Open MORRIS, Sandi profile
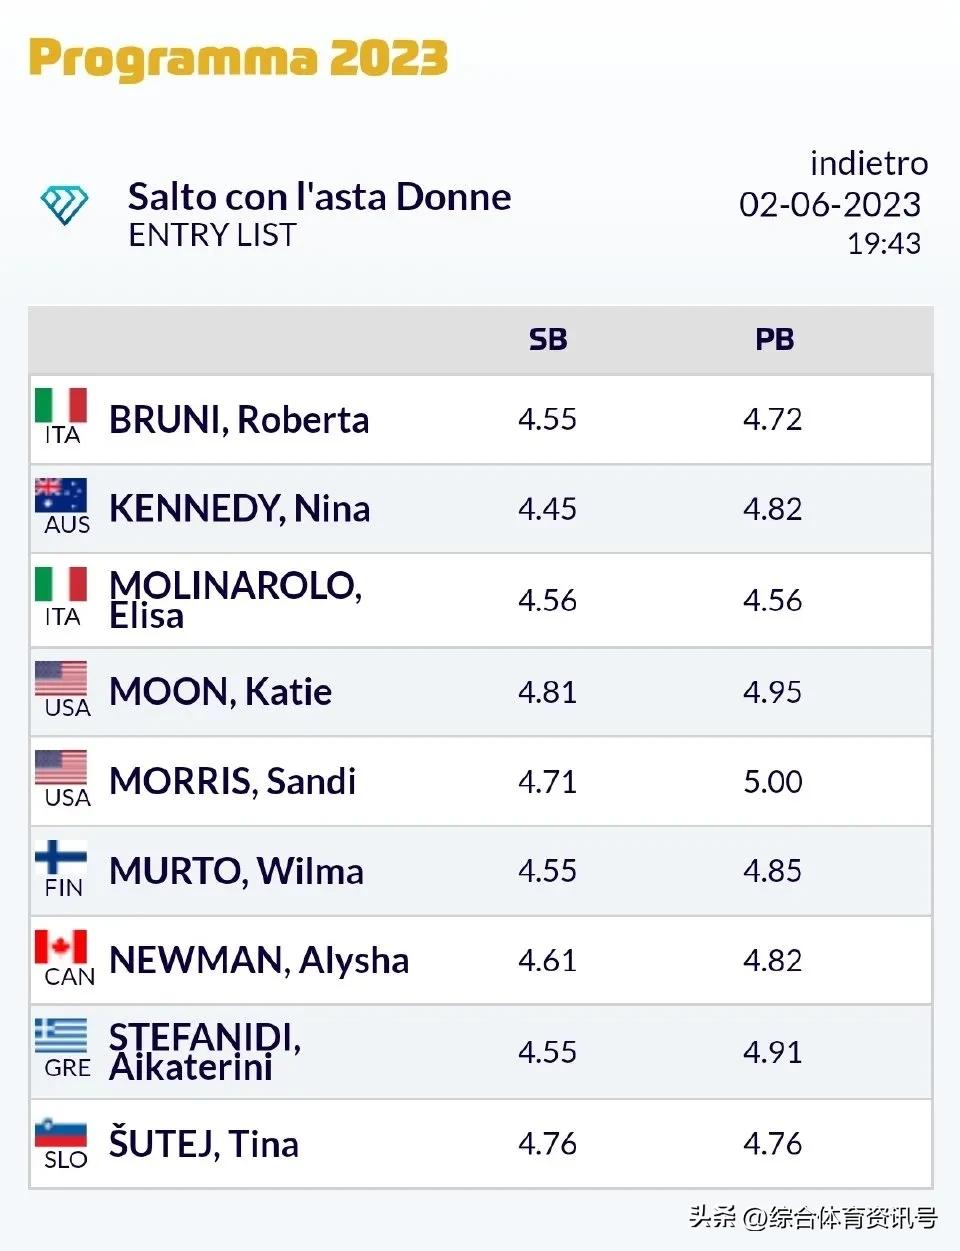 point(232,781)
